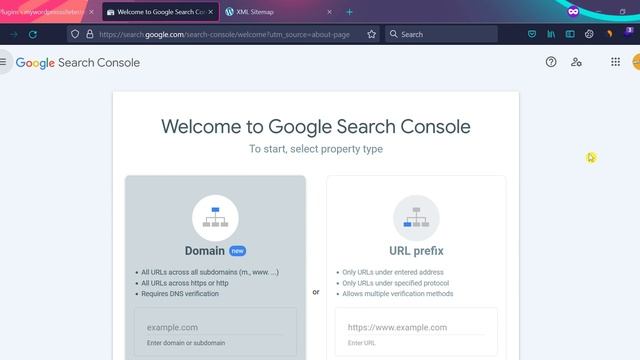Image resolution: width=640 pixels, height=360 pixels.
Task: Select the URL prefix property icon
Action: pos(416,218)
